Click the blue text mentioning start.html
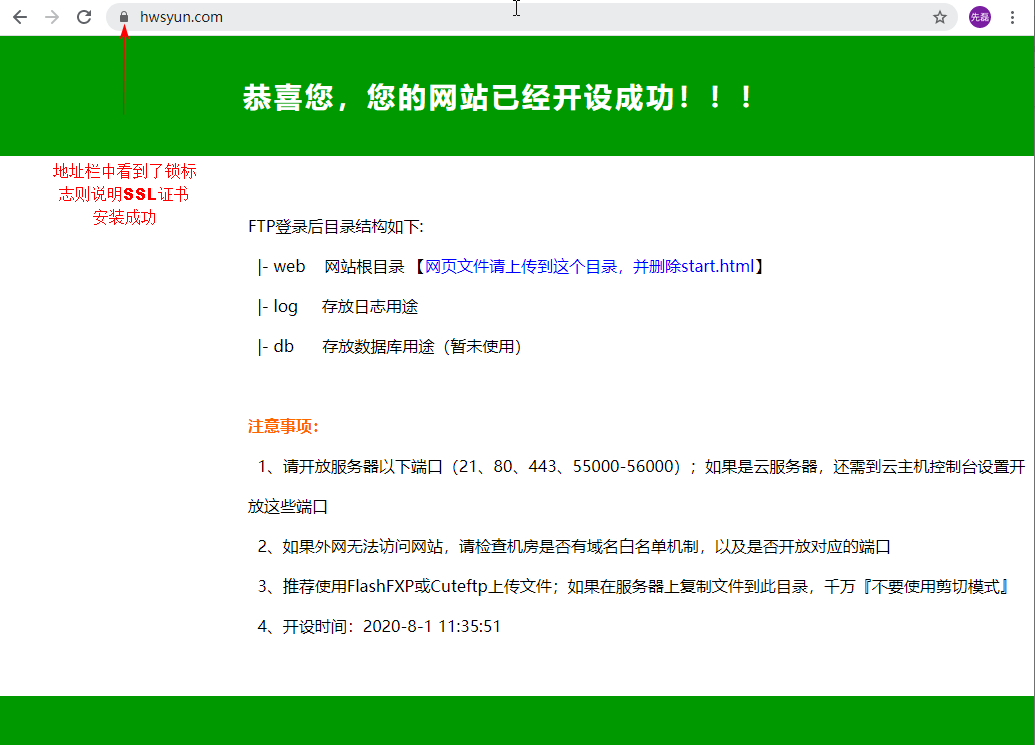Image resolution: width=1035 pixels, height=745 pixels. (x=589, y=267)
